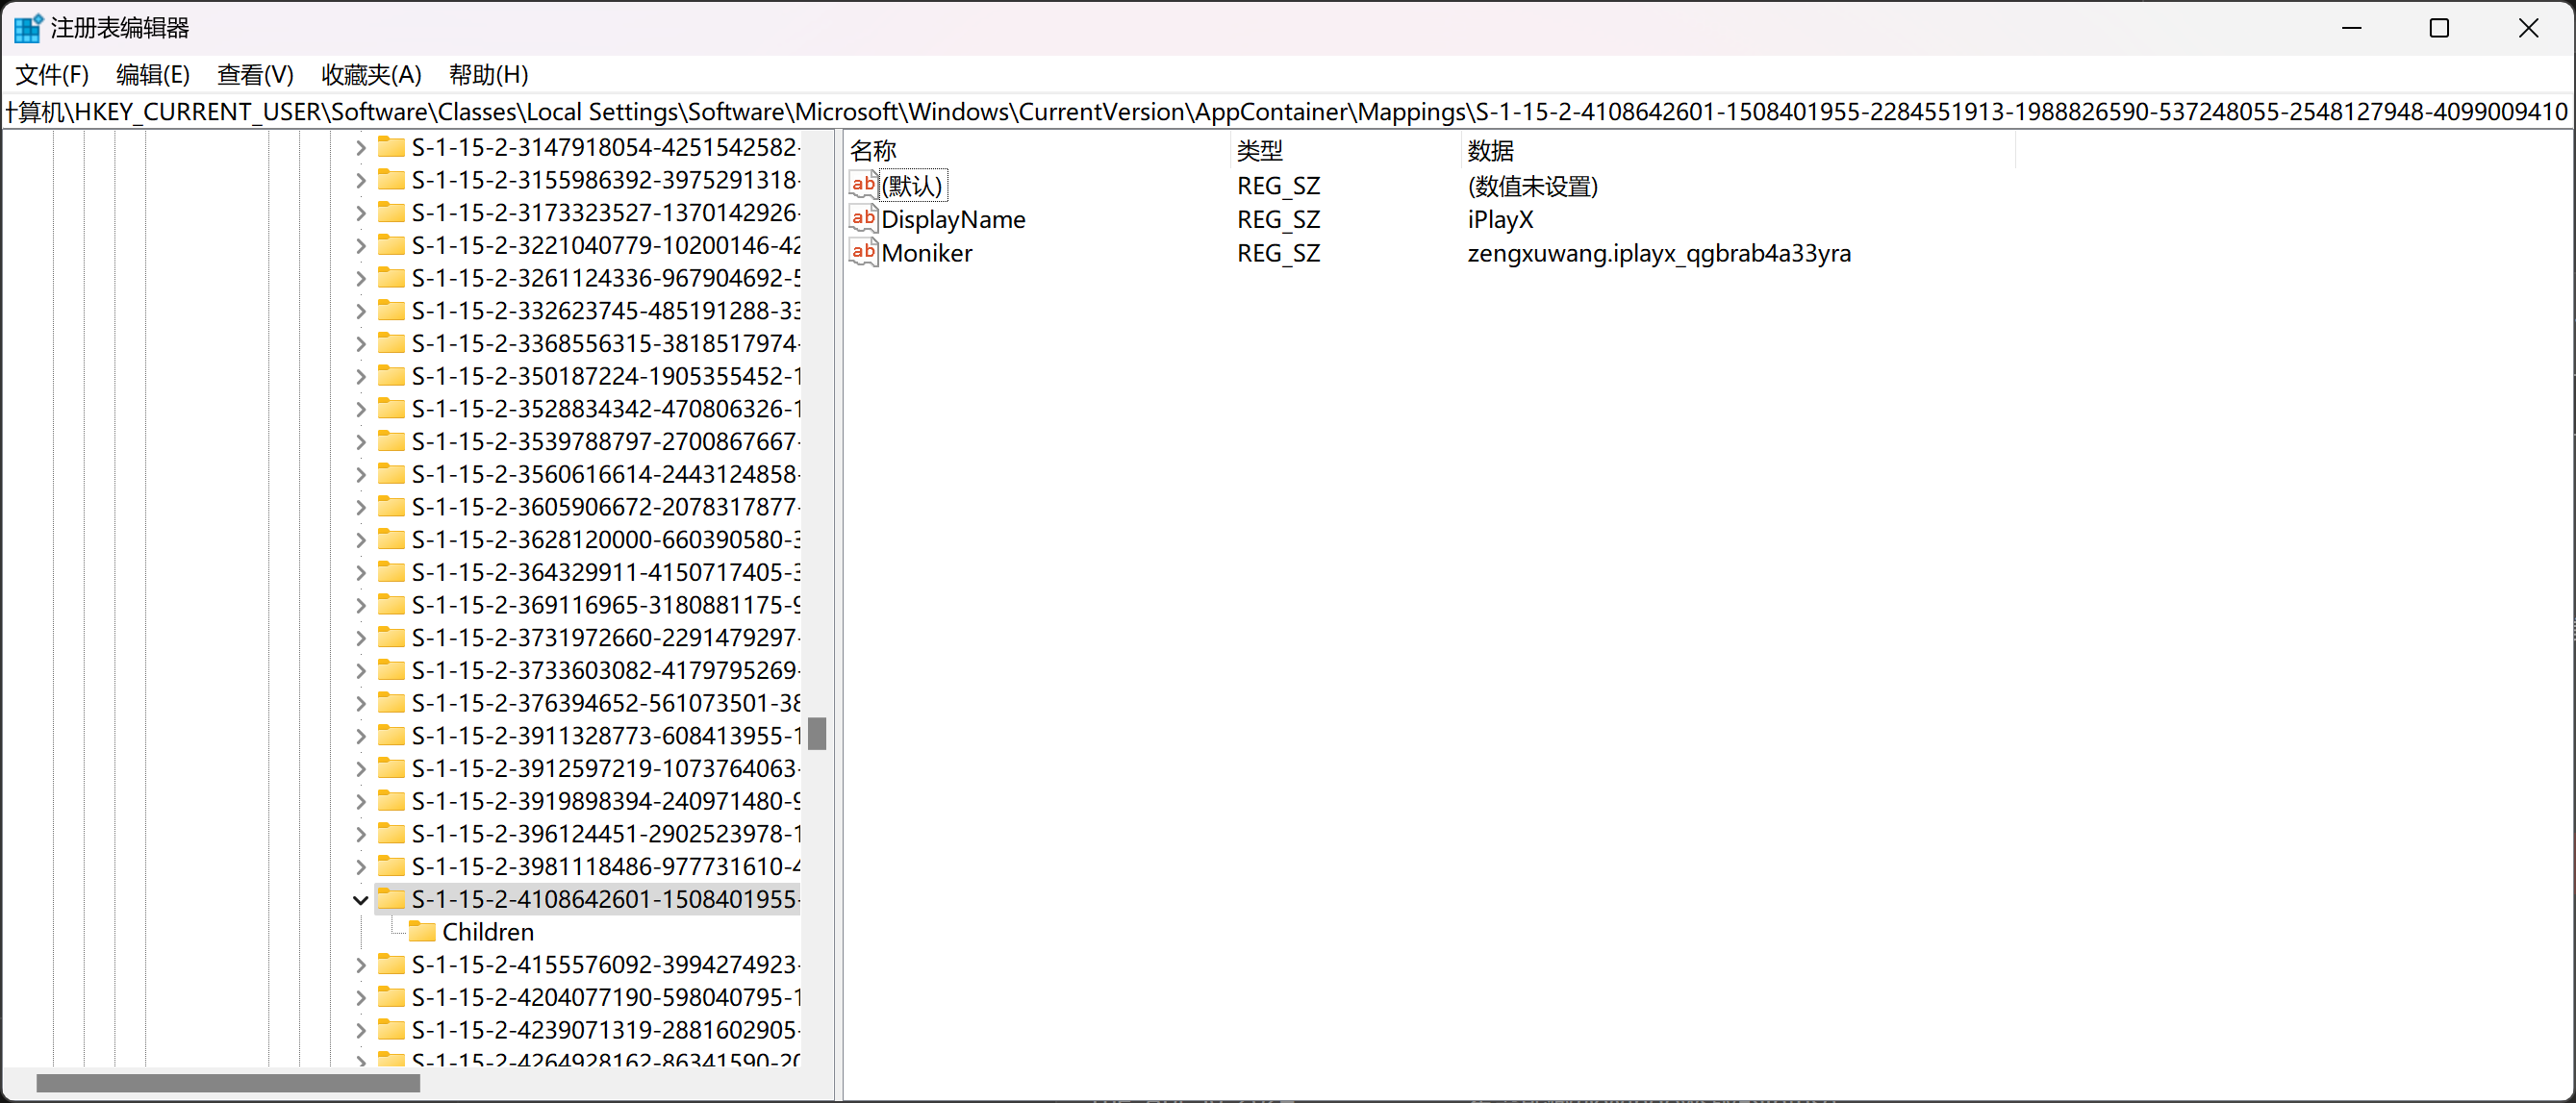
Task: Open the 查看(V) menu
Action: [255, 74]
